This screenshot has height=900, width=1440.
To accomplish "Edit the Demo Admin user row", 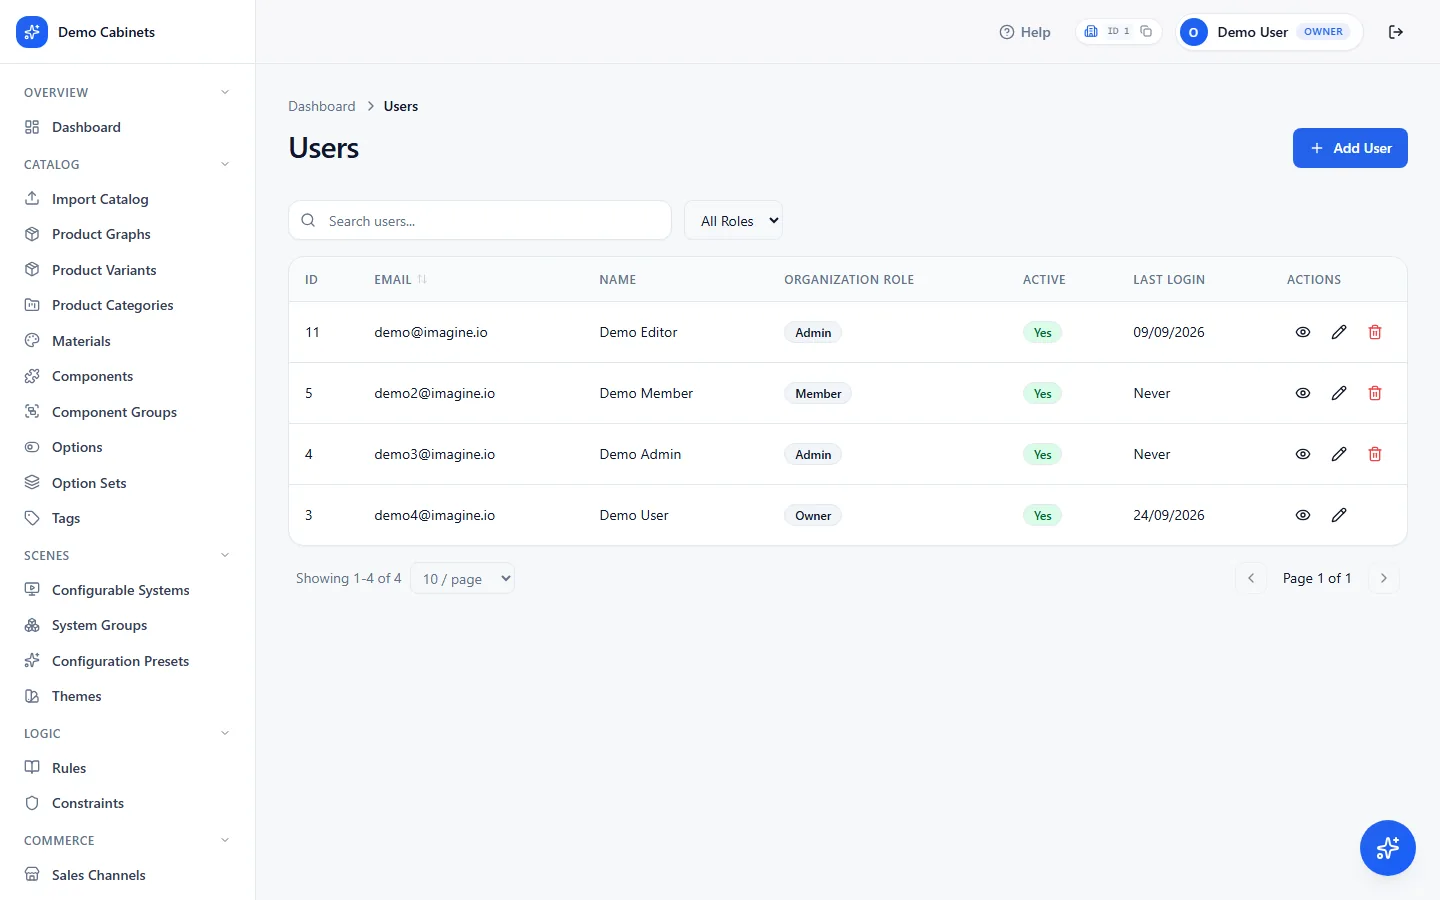I will click(x=1339, y=454).
